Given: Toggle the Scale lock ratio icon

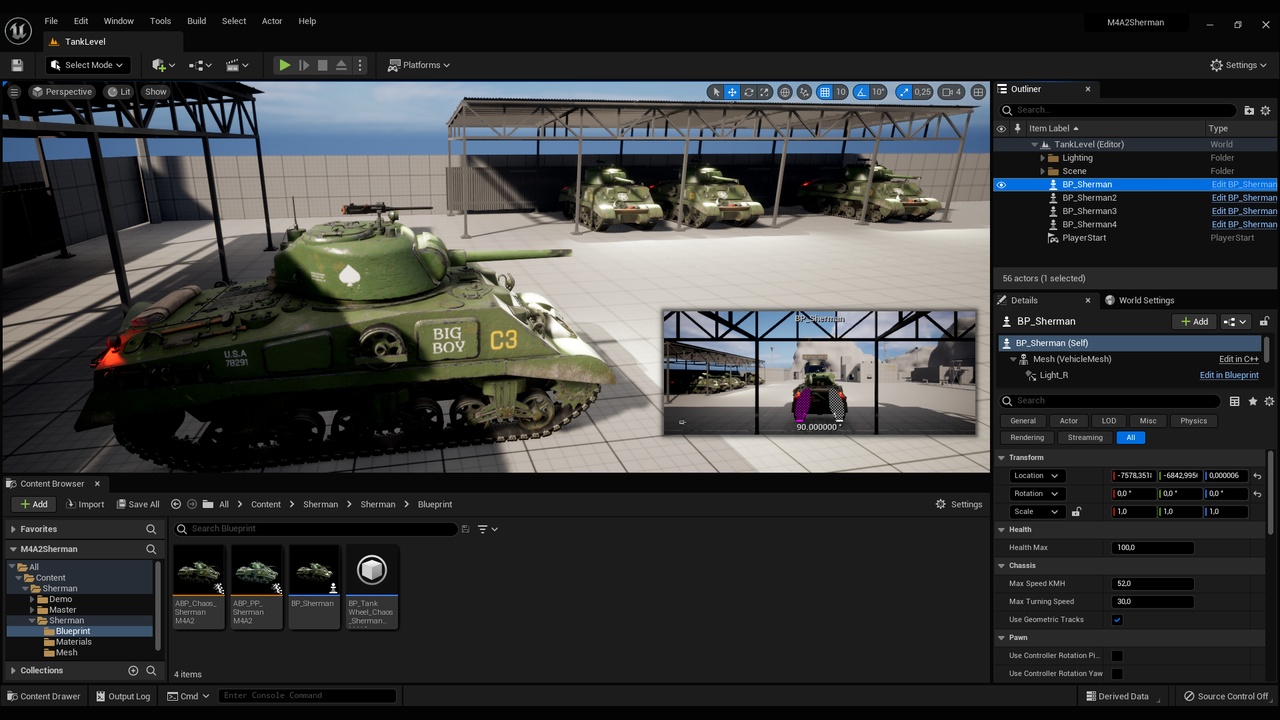Looking at the screenshot, I should (1076, 512).
